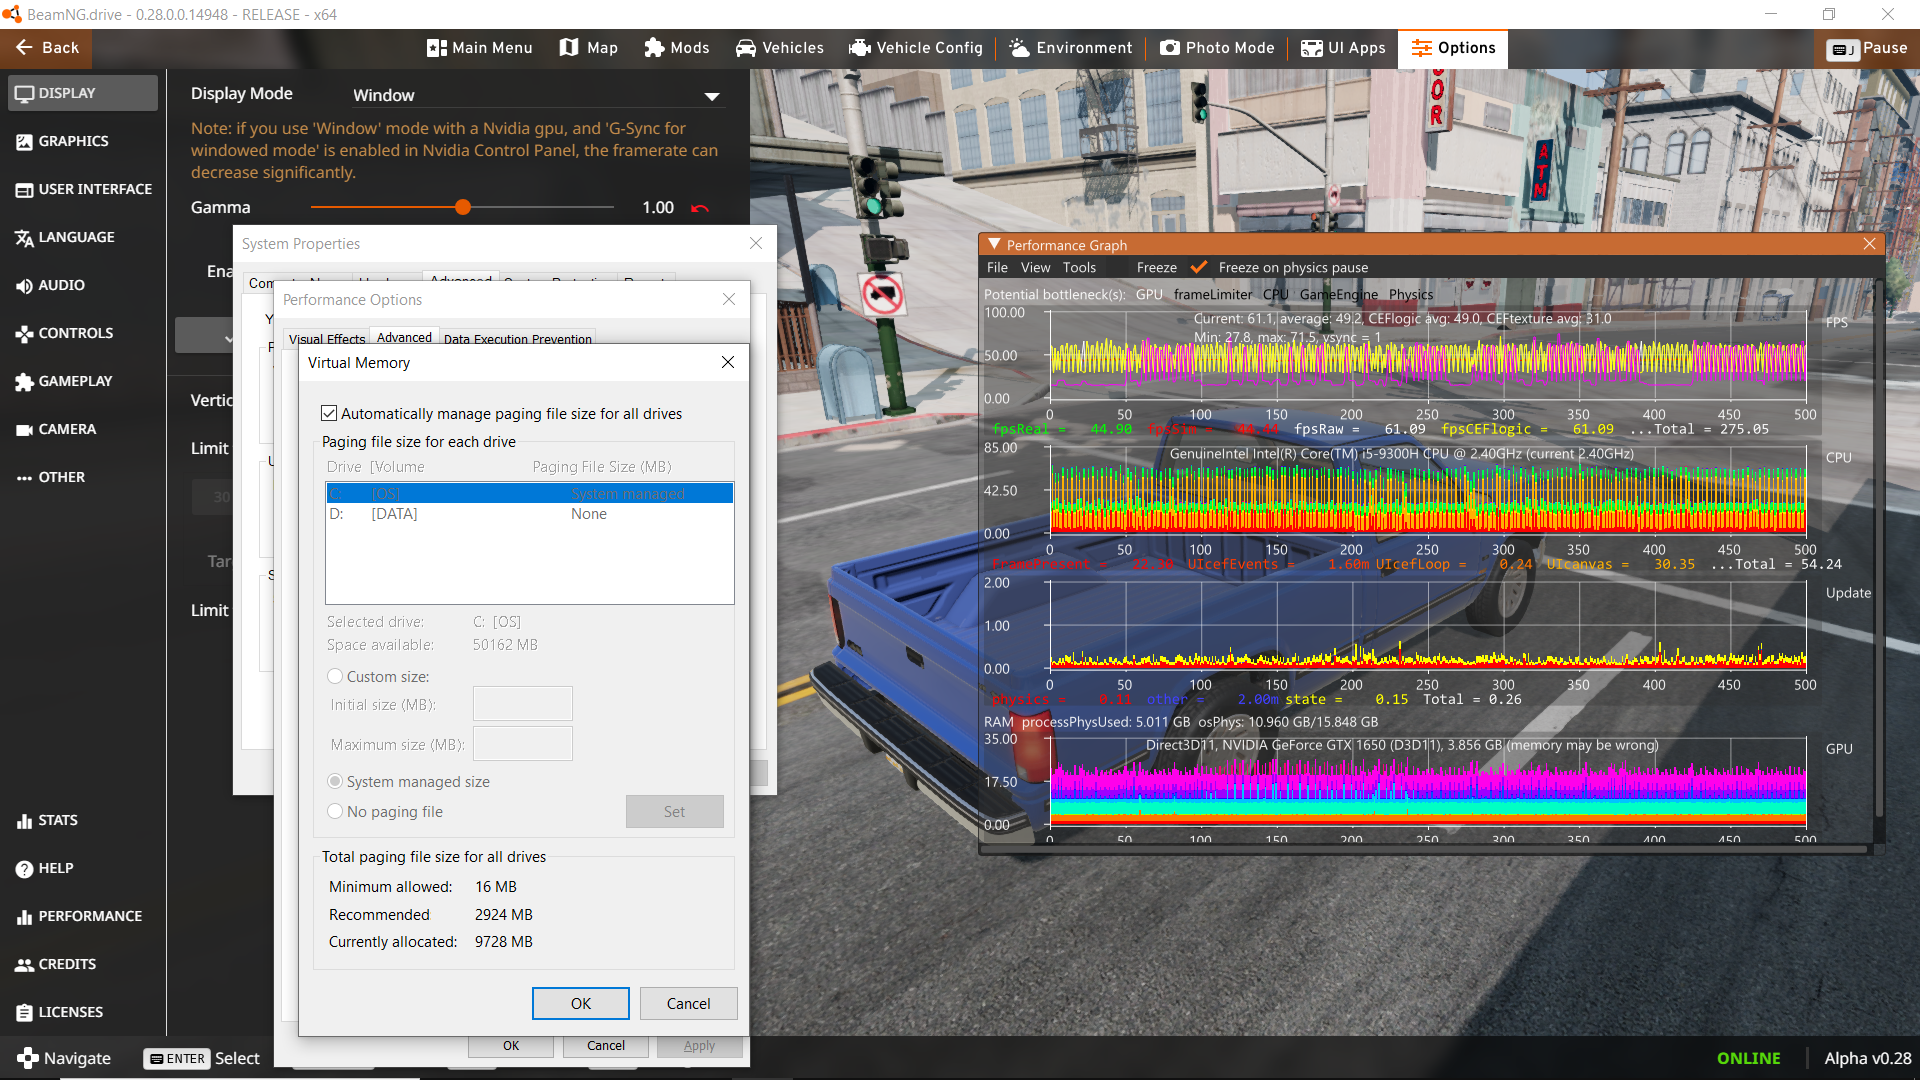The height and width of the screenshot is (1080, 1920).
Task: Open User Interface settings category
Action: [83, 189]
